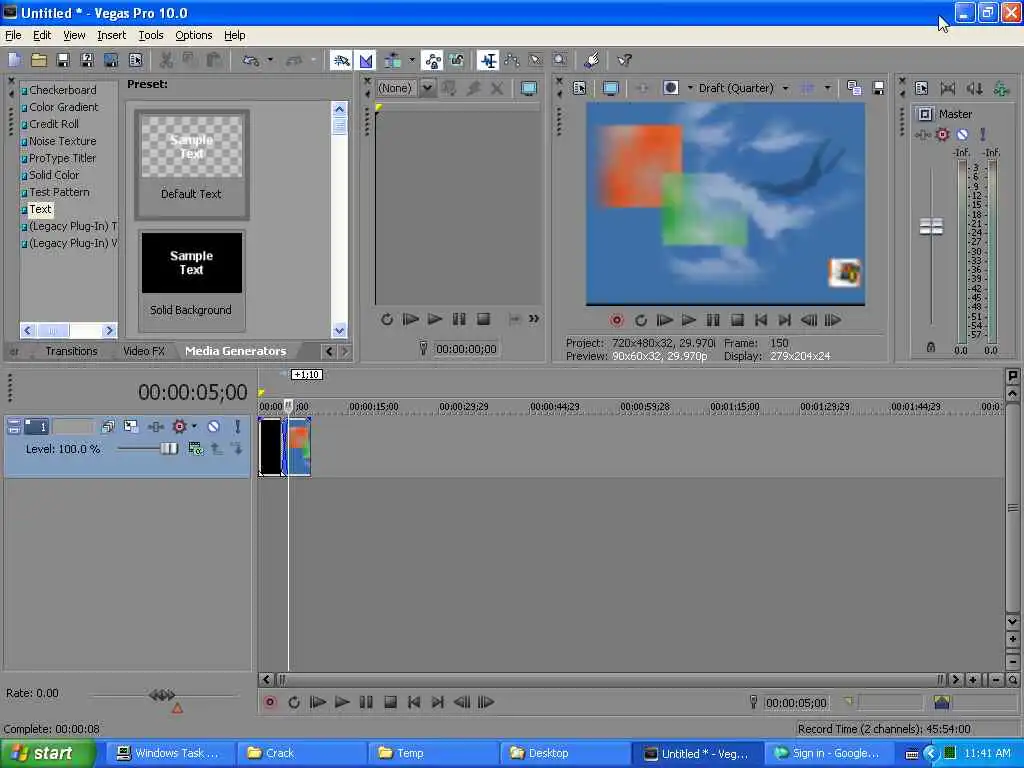
Task: Click the Undo arrow icon
Action: click(x=251, y=60)
